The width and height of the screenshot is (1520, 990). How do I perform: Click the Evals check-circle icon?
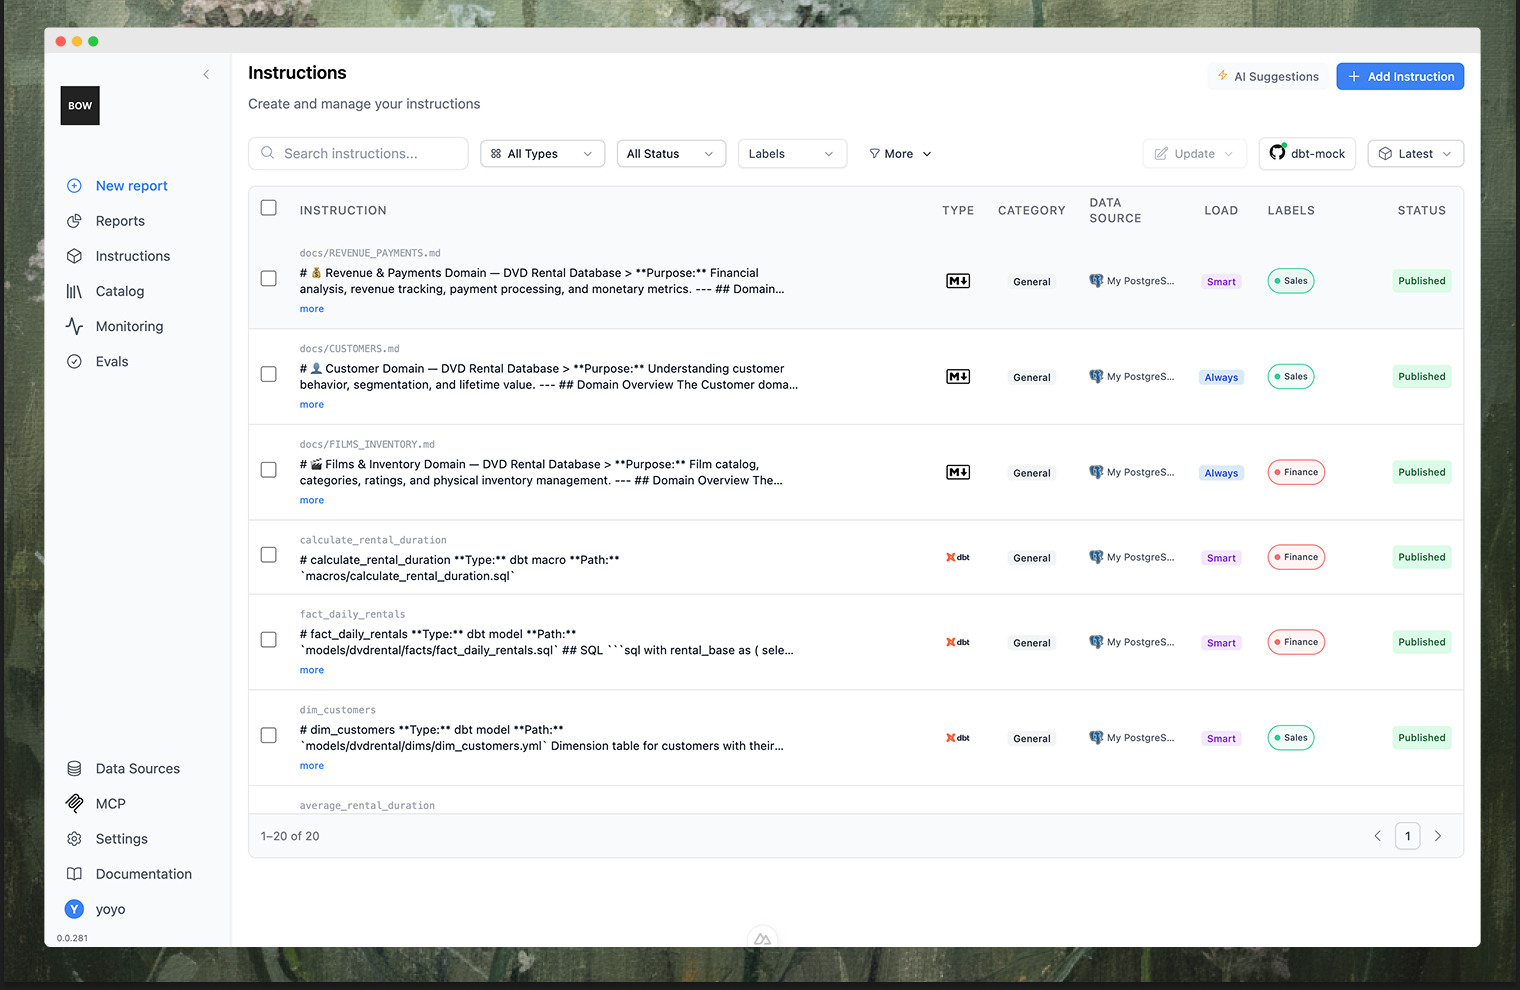(74, 362)
